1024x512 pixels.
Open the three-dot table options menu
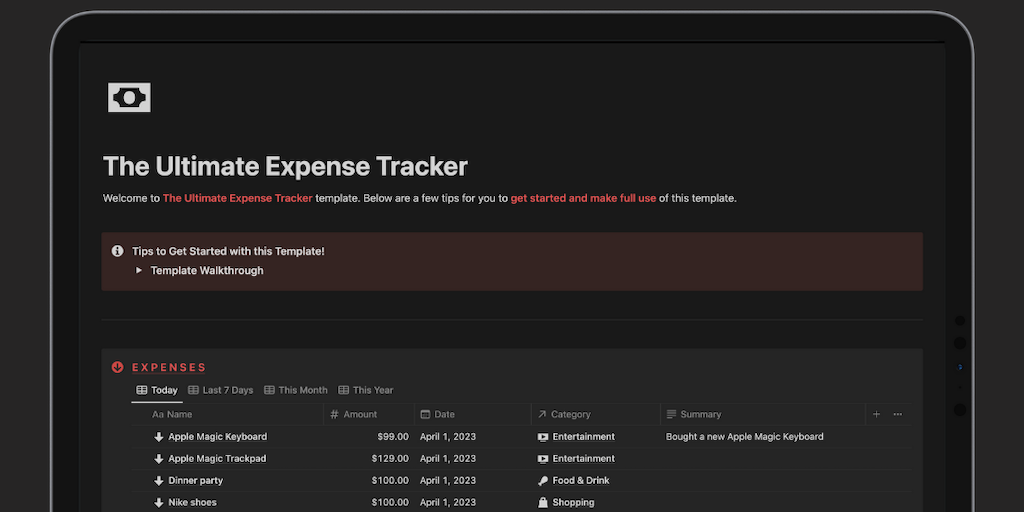[897, 414]
